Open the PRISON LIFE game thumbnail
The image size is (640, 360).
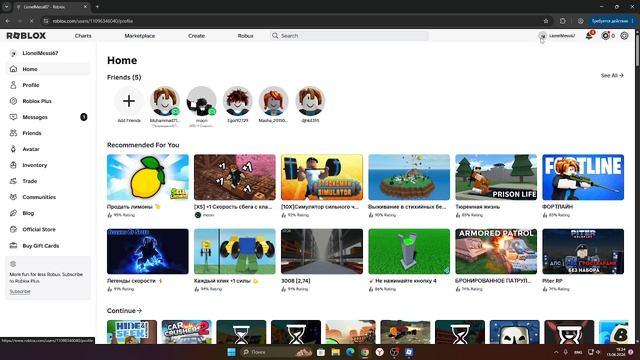pos(496,177)
